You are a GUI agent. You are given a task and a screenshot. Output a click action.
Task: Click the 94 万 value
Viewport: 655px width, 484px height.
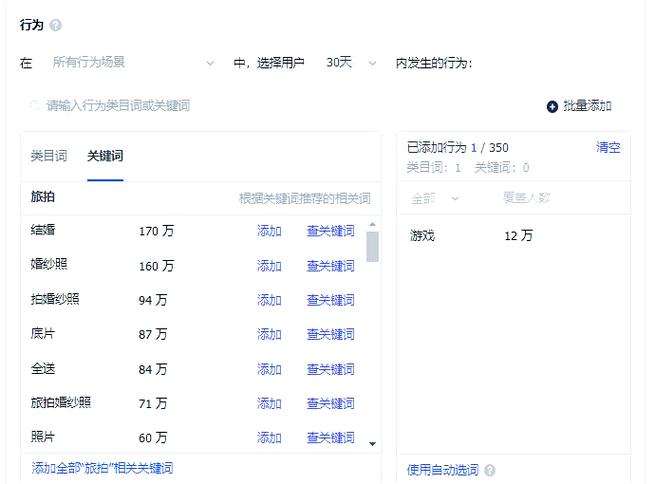[x=153, y=300]
